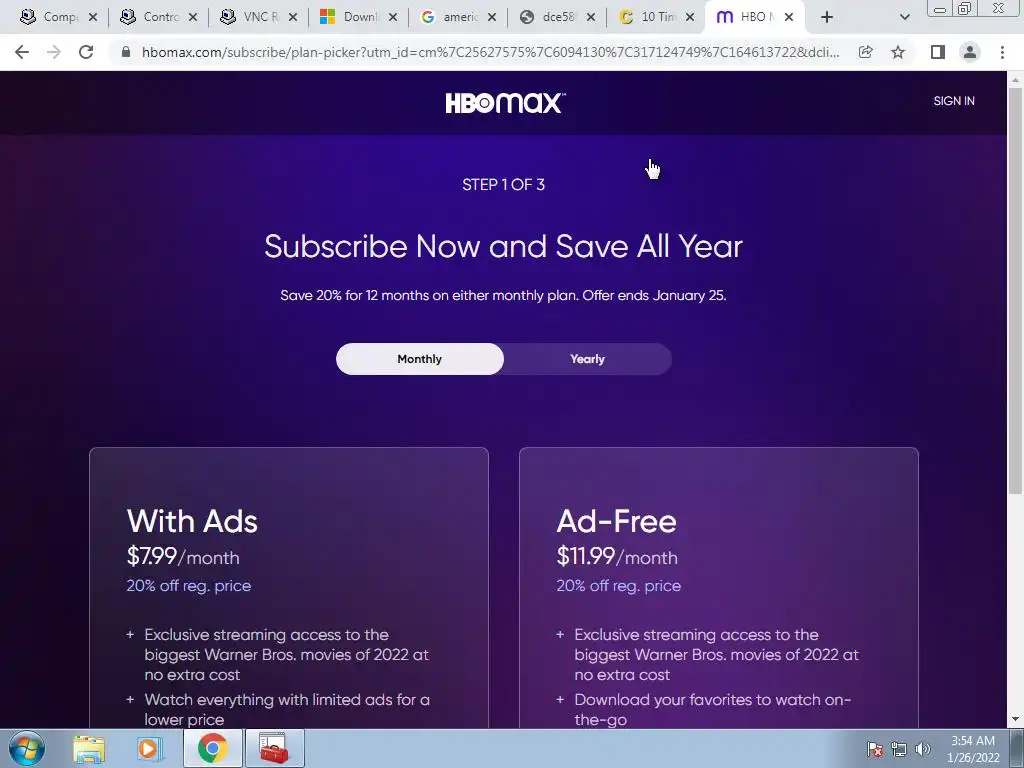The width and height of the screenshot is (1024, 768).
Task: Reload the HBO Max page
Action: tap(86, 52)
